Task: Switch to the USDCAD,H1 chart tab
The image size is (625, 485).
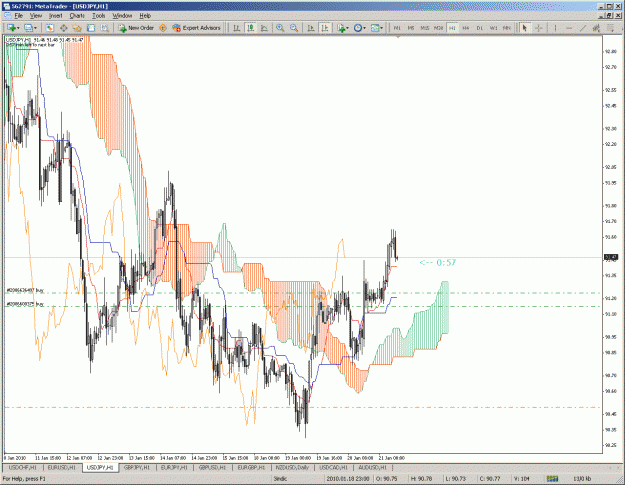Action: click(334, 467)
